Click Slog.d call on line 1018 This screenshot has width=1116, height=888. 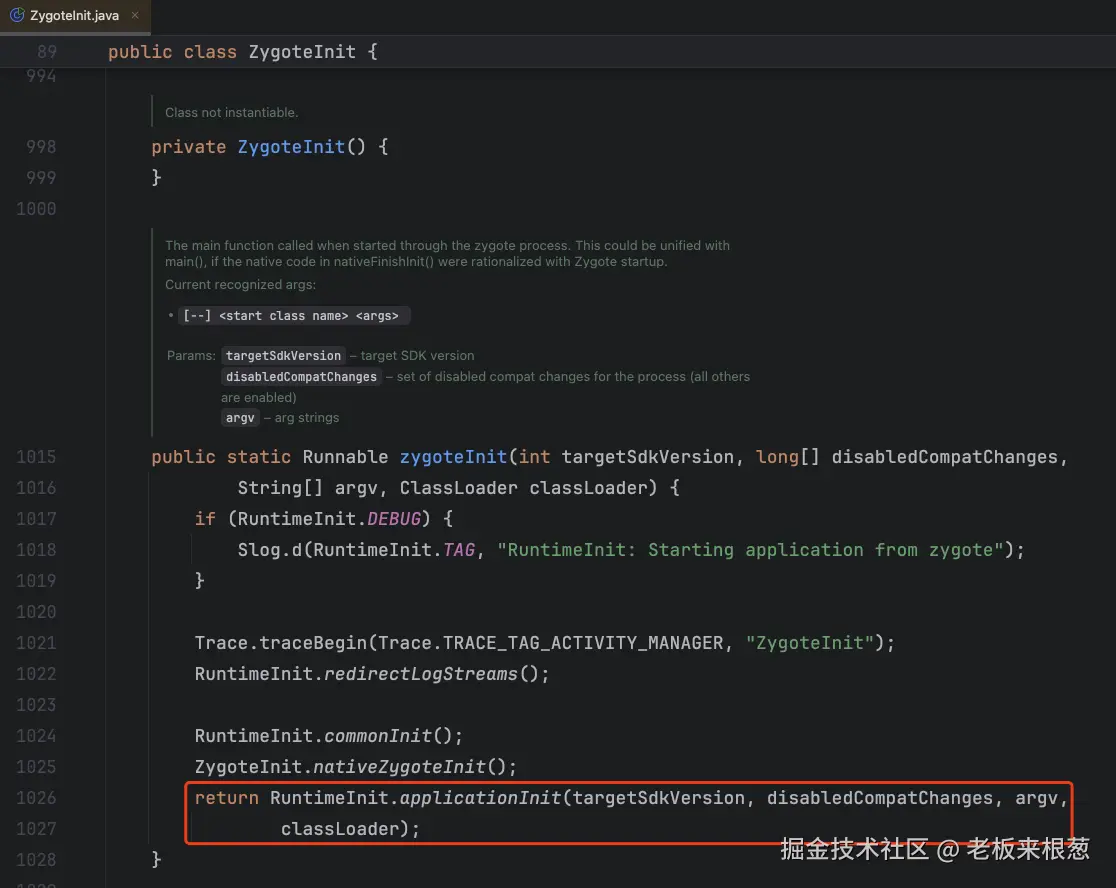point(270,550)
